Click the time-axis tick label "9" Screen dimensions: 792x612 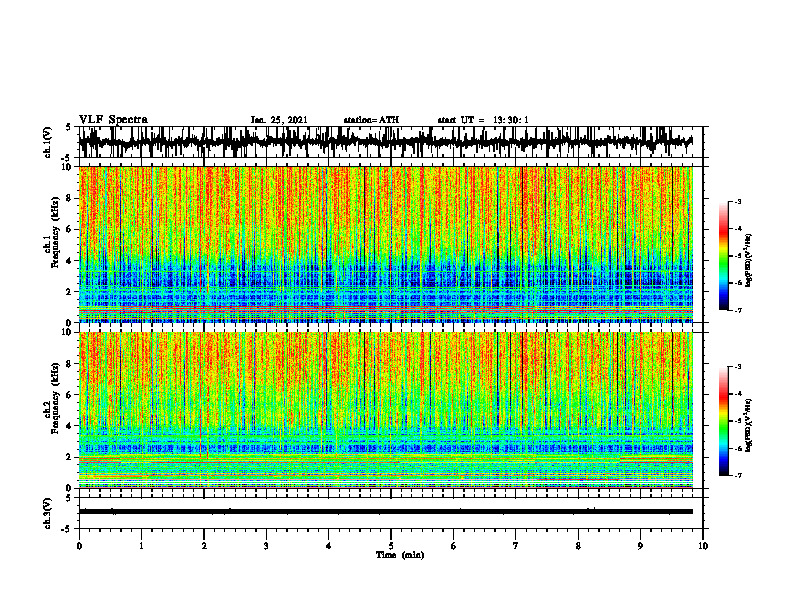click(640, 546)
